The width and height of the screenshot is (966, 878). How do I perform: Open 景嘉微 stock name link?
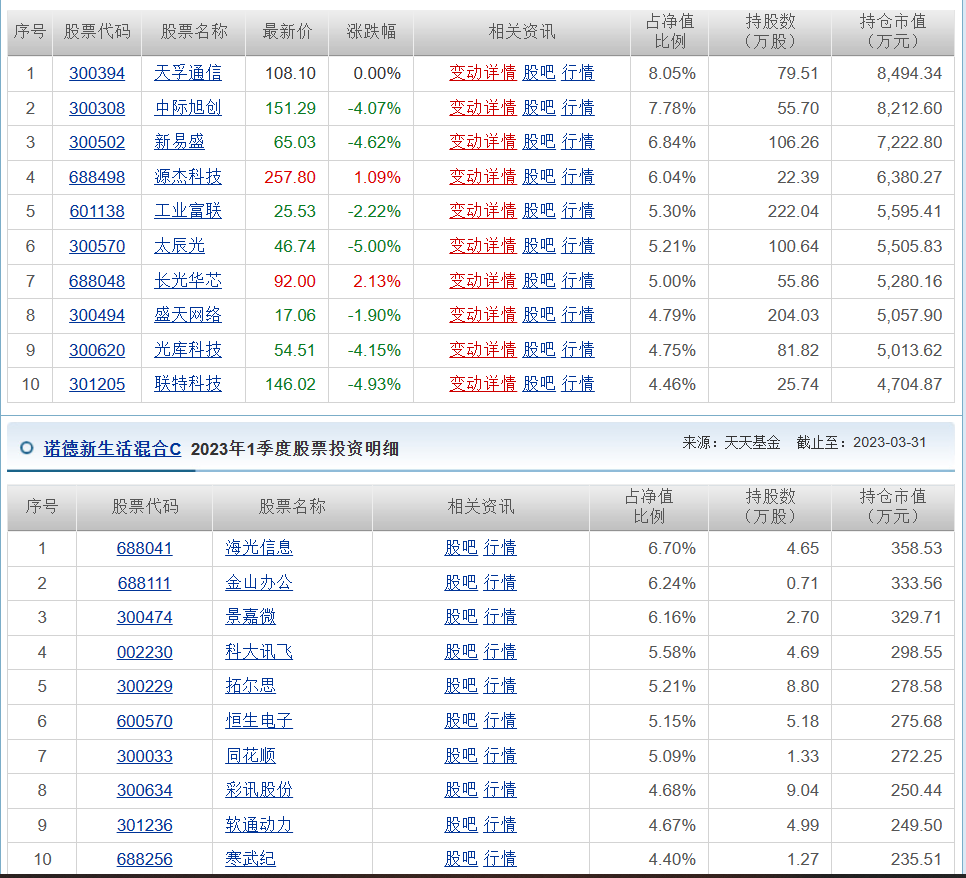[250, 617]
